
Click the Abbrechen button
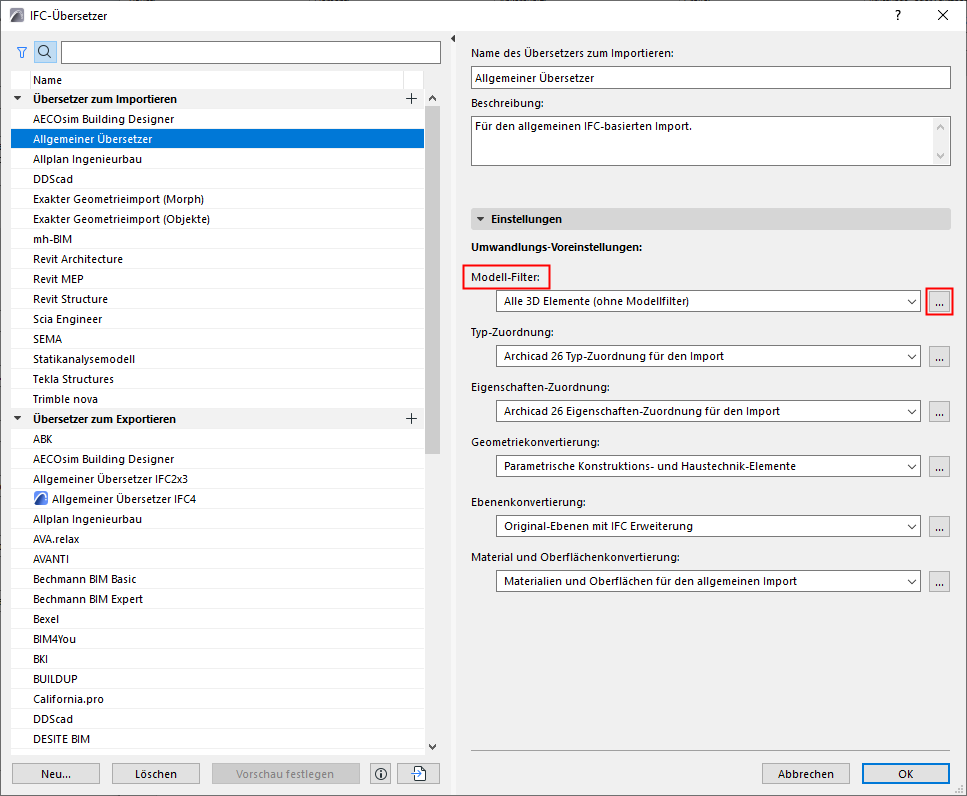[x=805, y=774]
